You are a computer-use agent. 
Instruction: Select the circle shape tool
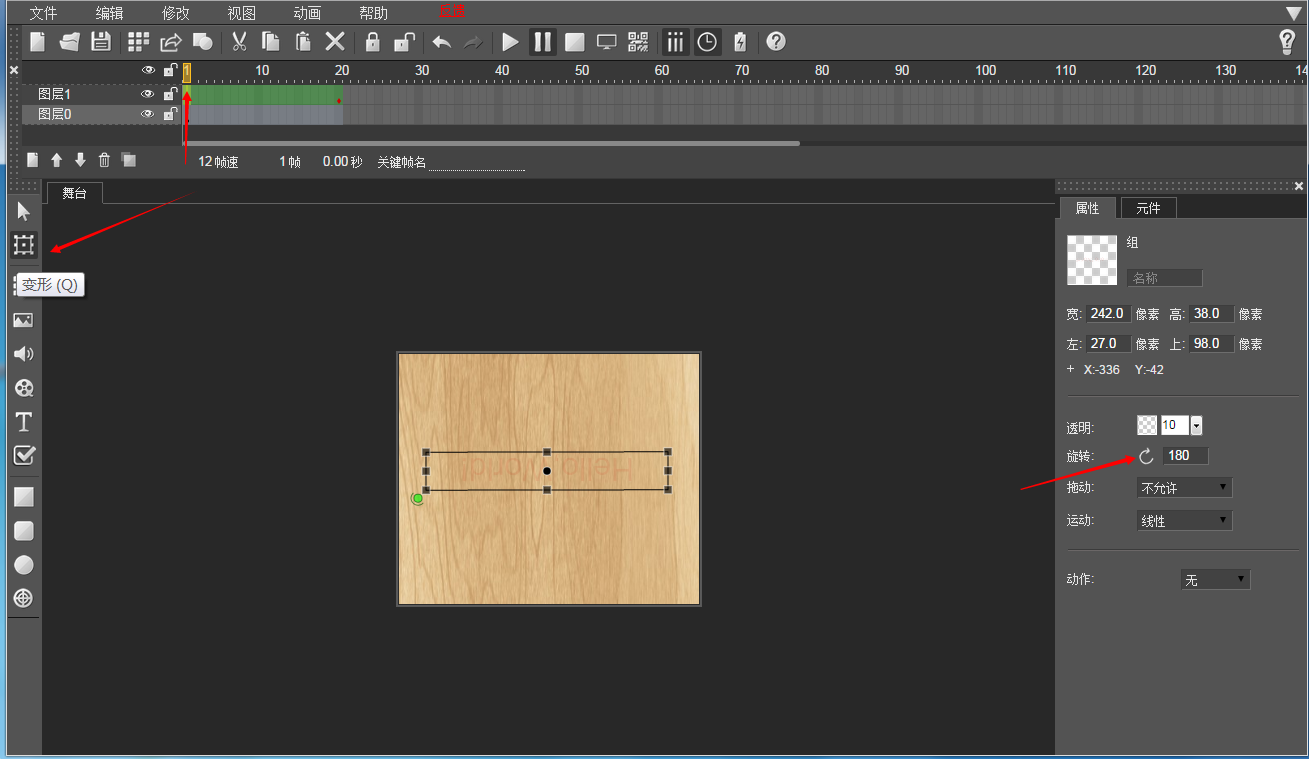pyautogui.click(x=24, y=565)
